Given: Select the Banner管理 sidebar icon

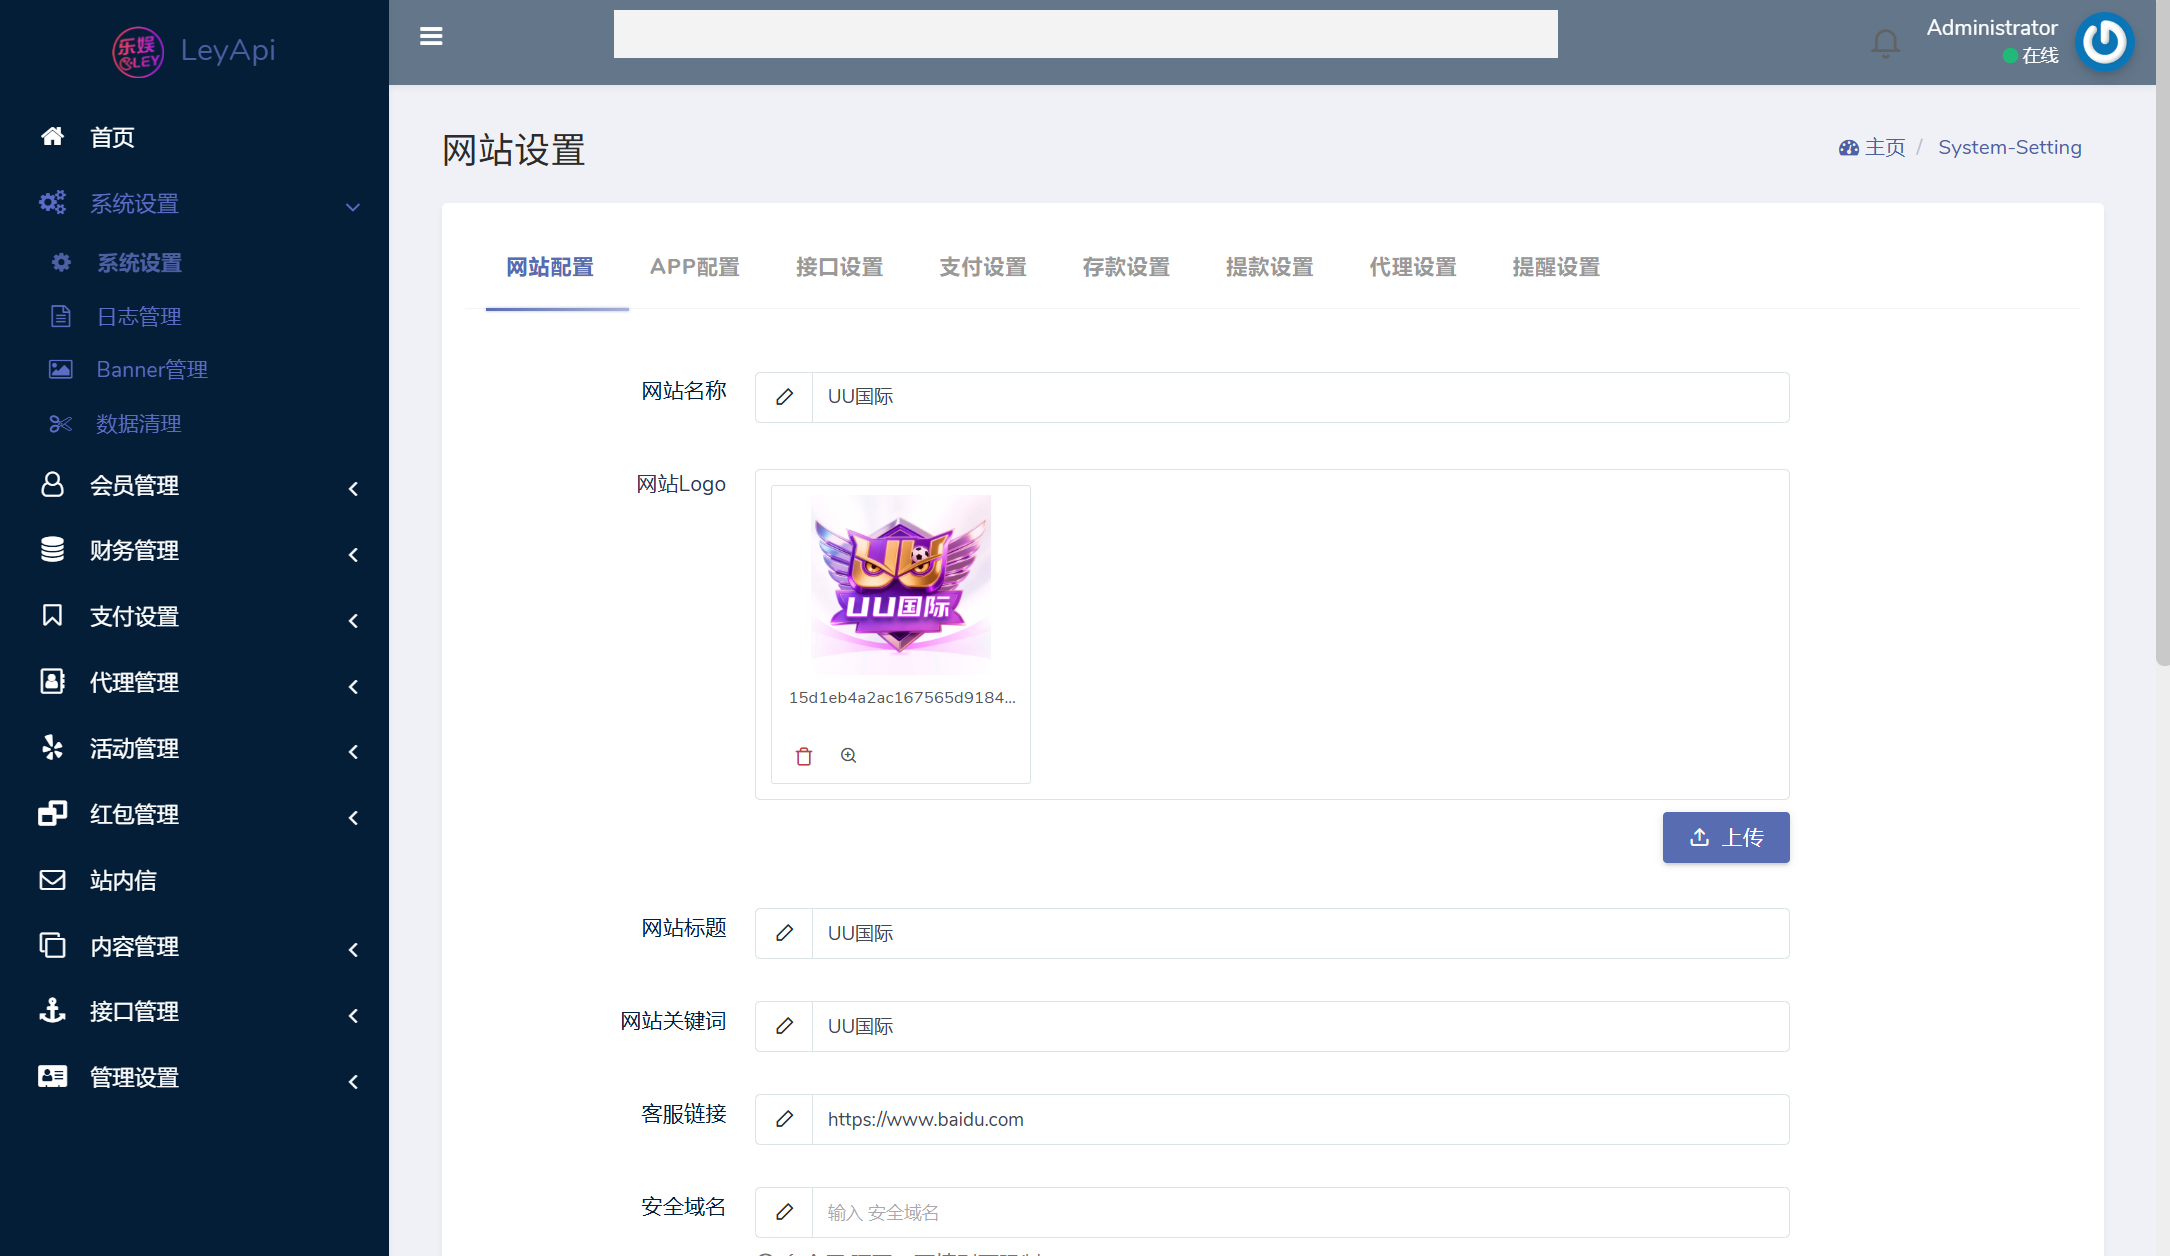Looking at the screenshot, I should 60,369.
